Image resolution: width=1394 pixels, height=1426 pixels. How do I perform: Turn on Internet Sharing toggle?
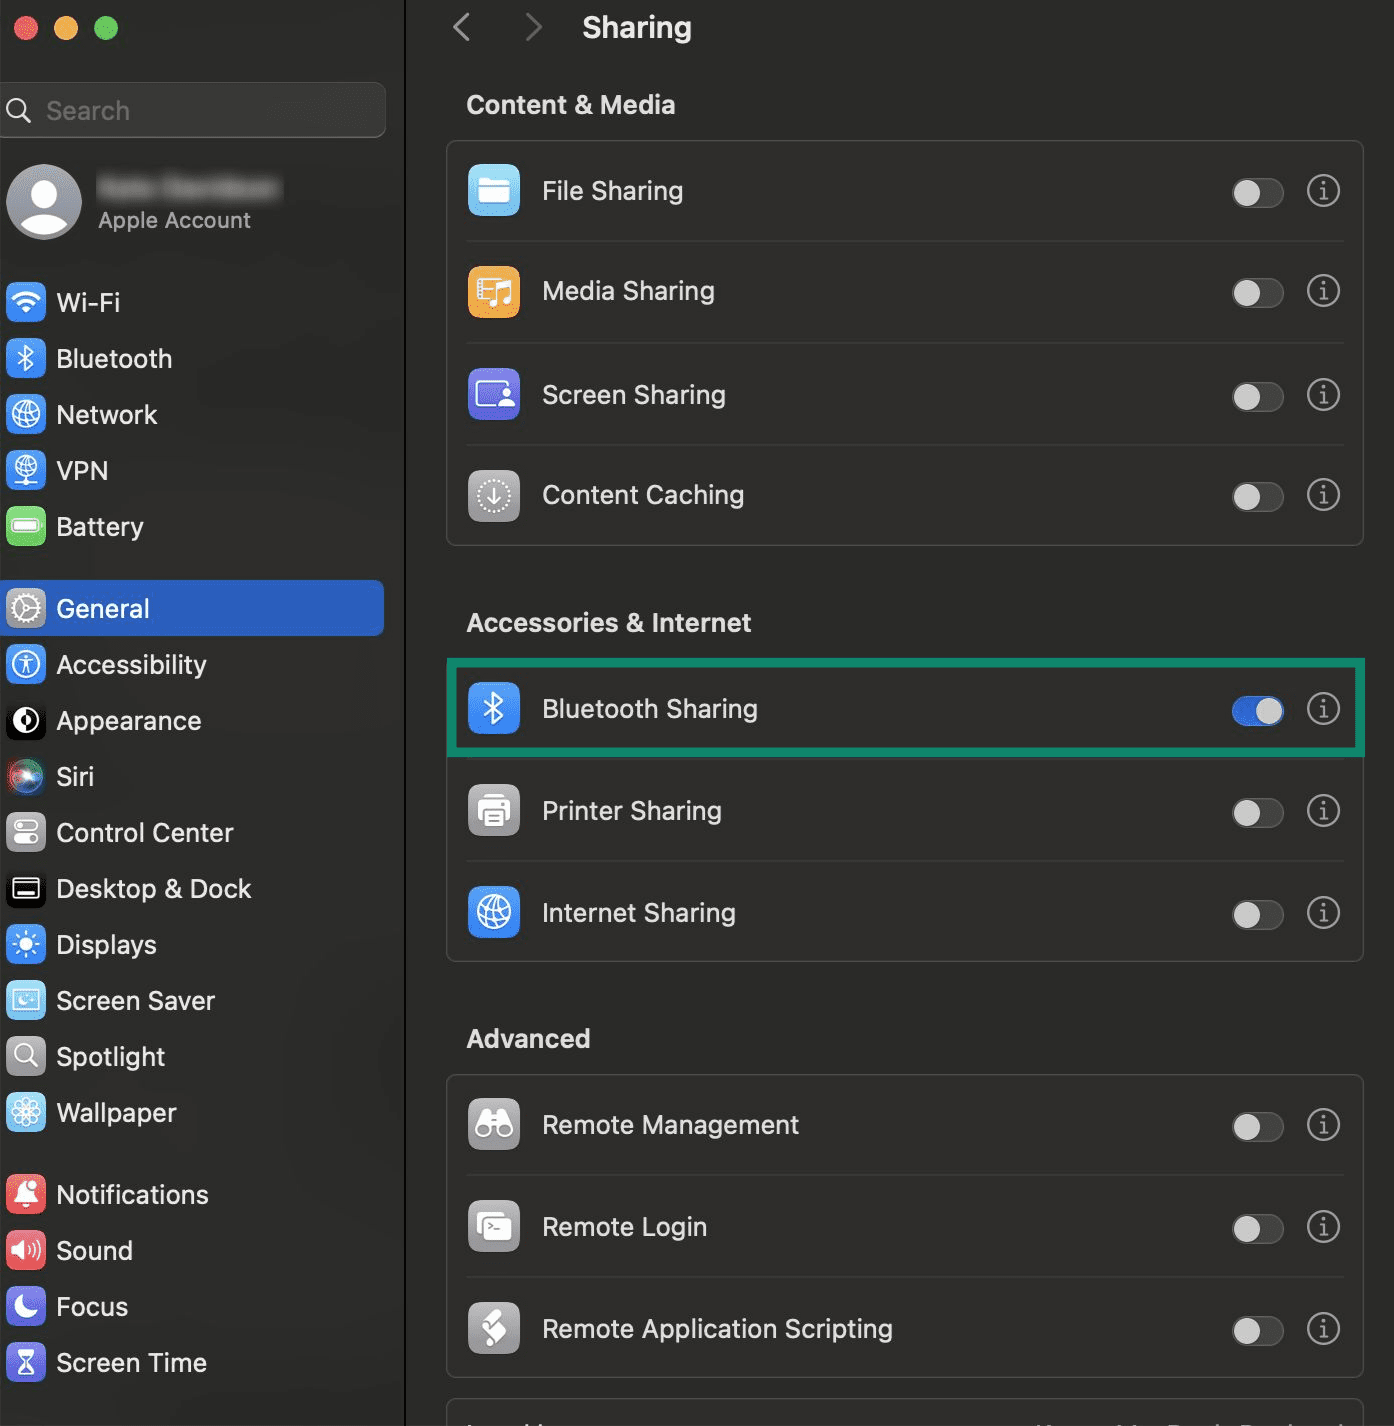1257,914
